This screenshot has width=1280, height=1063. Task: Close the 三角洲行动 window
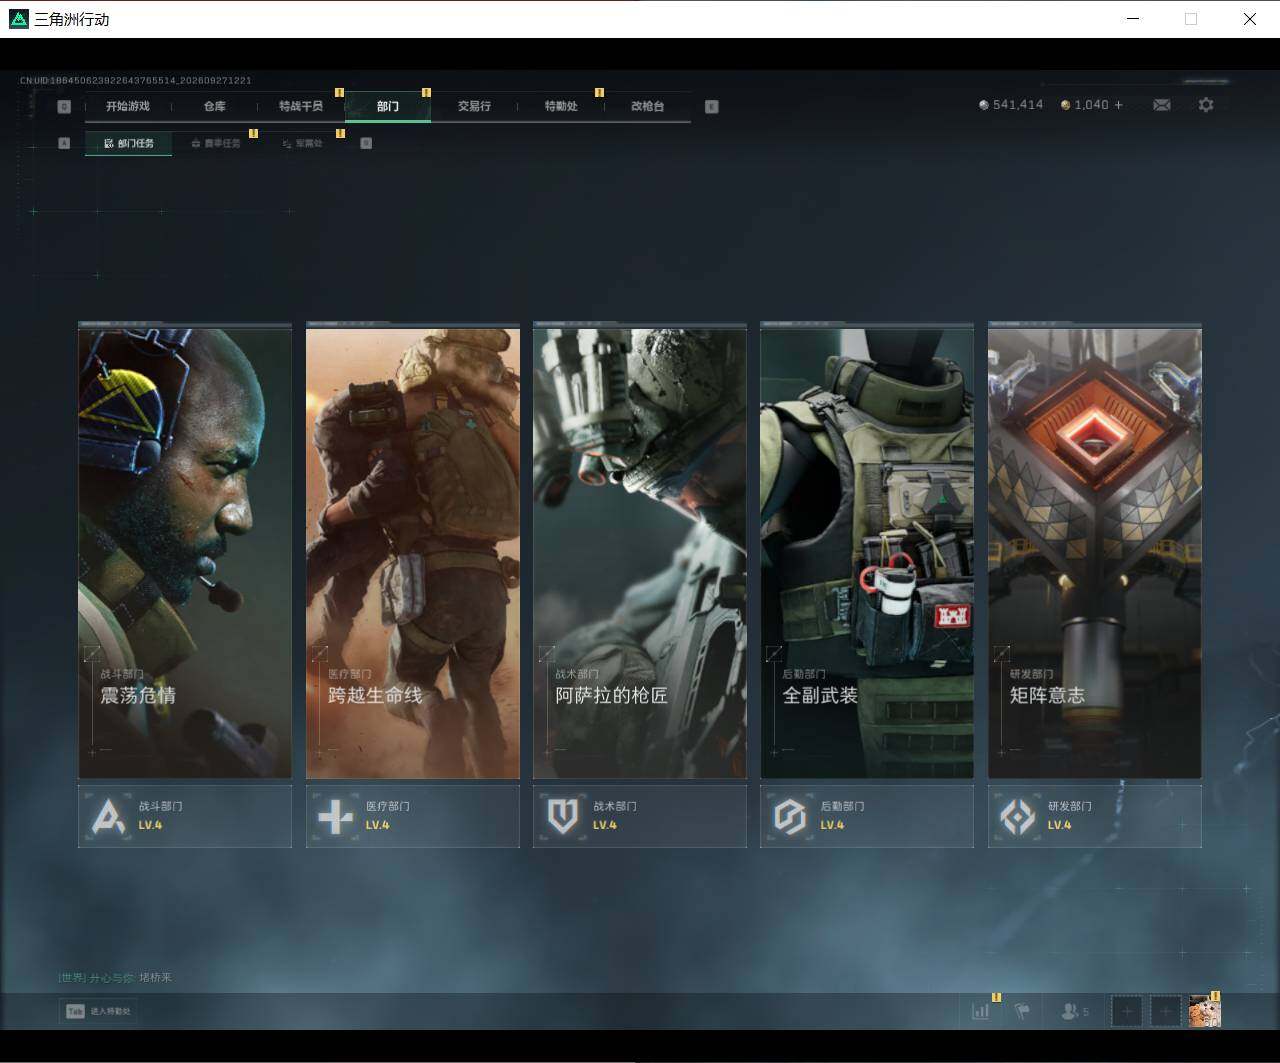click(1250, 19)
